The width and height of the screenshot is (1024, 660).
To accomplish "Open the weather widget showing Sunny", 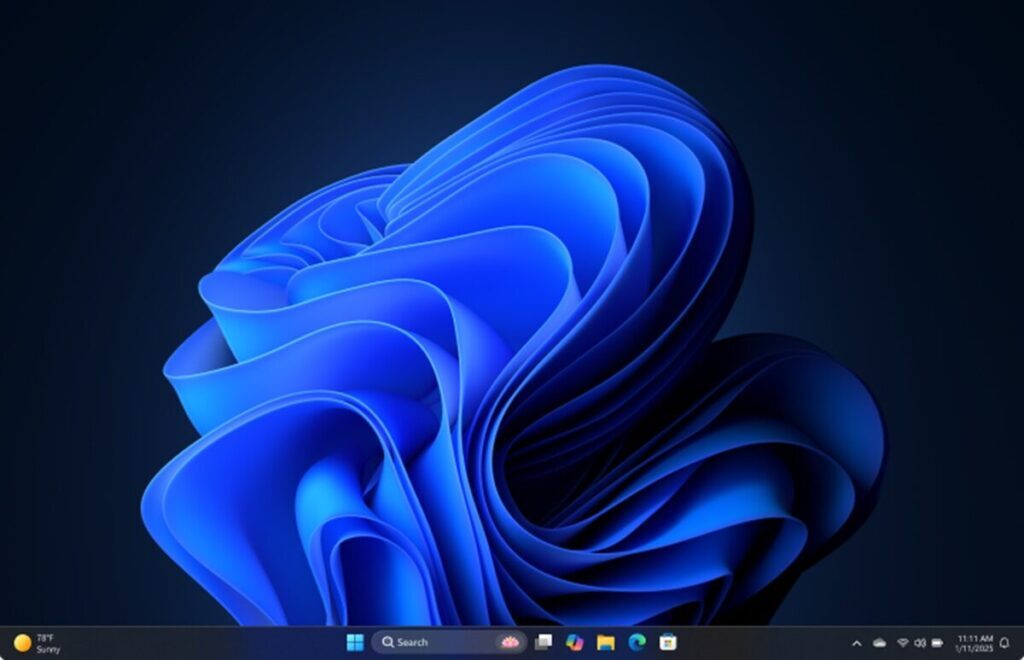I will tap(37, 643).
